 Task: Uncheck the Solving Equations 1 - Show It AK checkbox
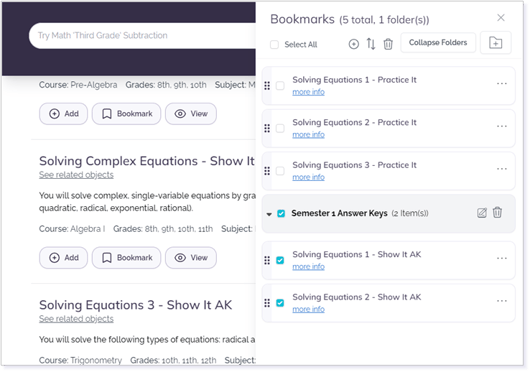point(280,260)
